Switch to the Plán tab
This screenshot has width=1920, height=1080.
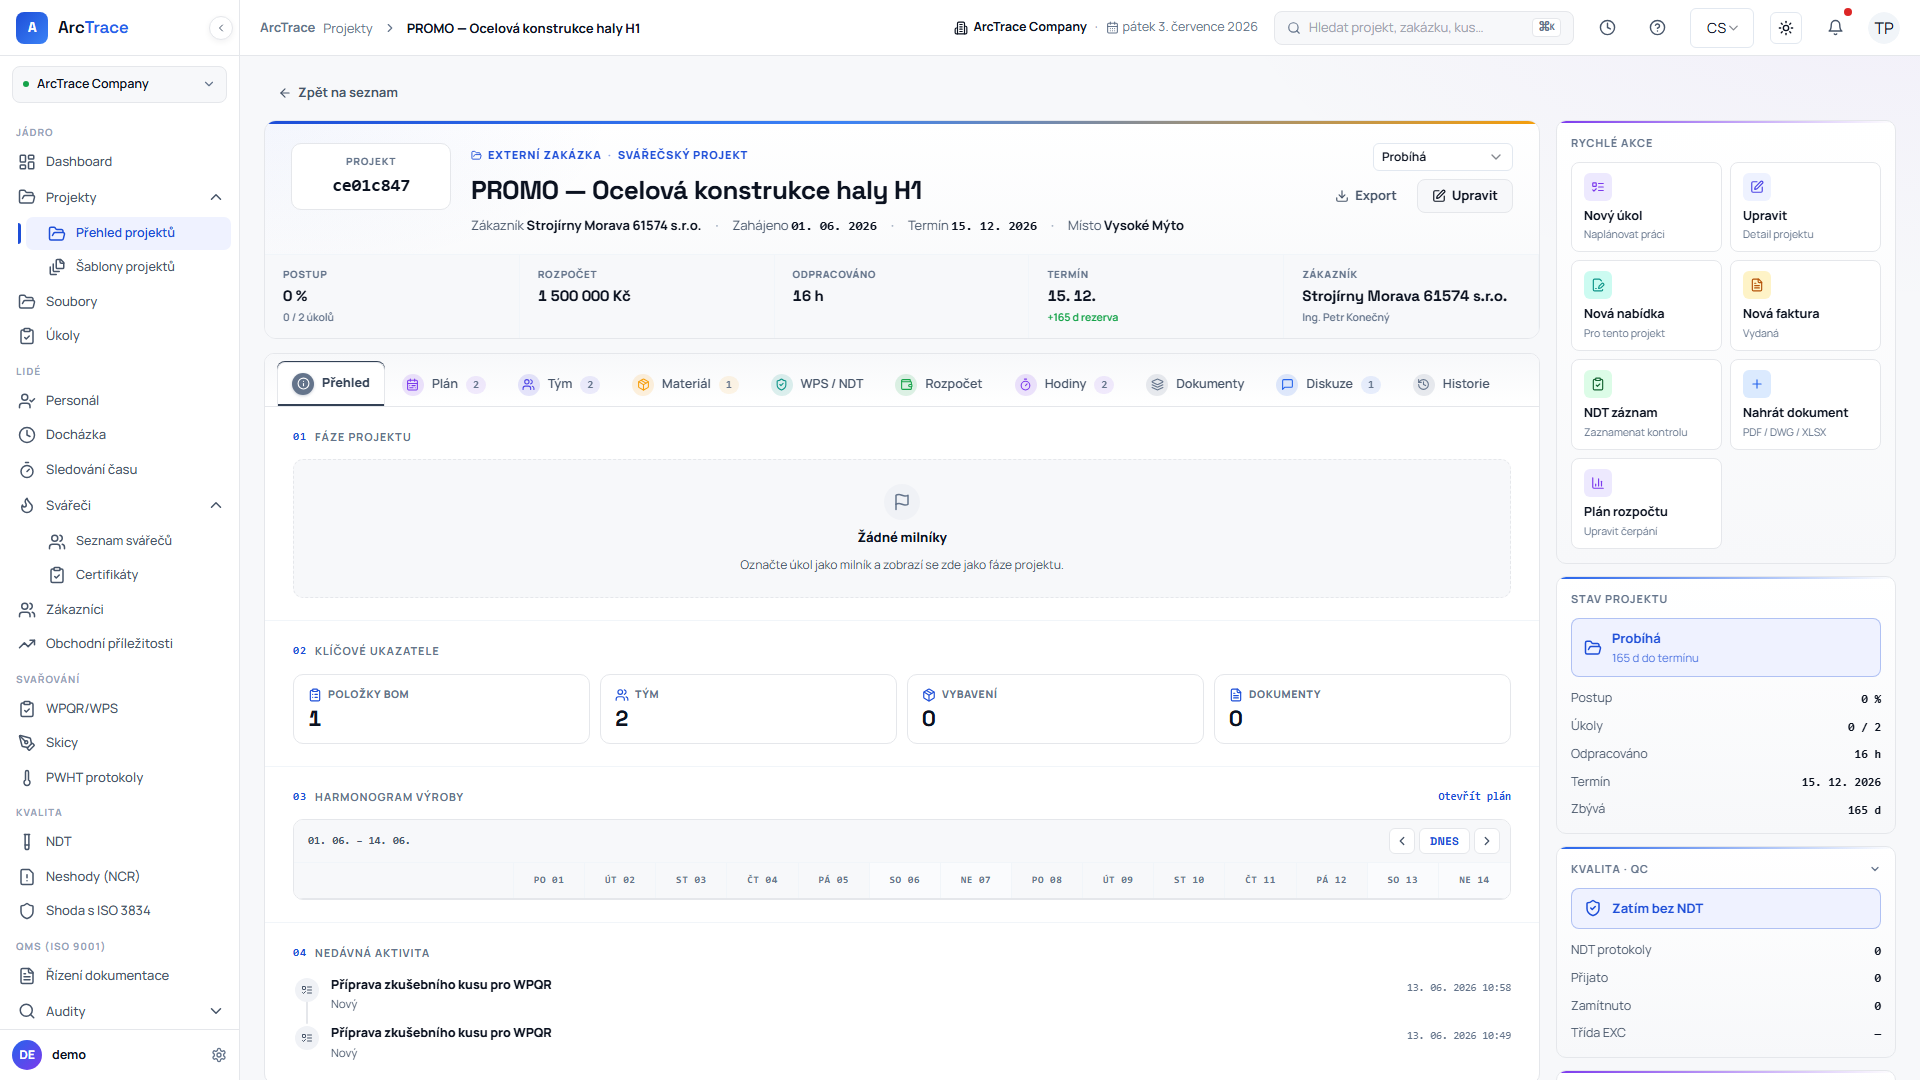(444, 385)
